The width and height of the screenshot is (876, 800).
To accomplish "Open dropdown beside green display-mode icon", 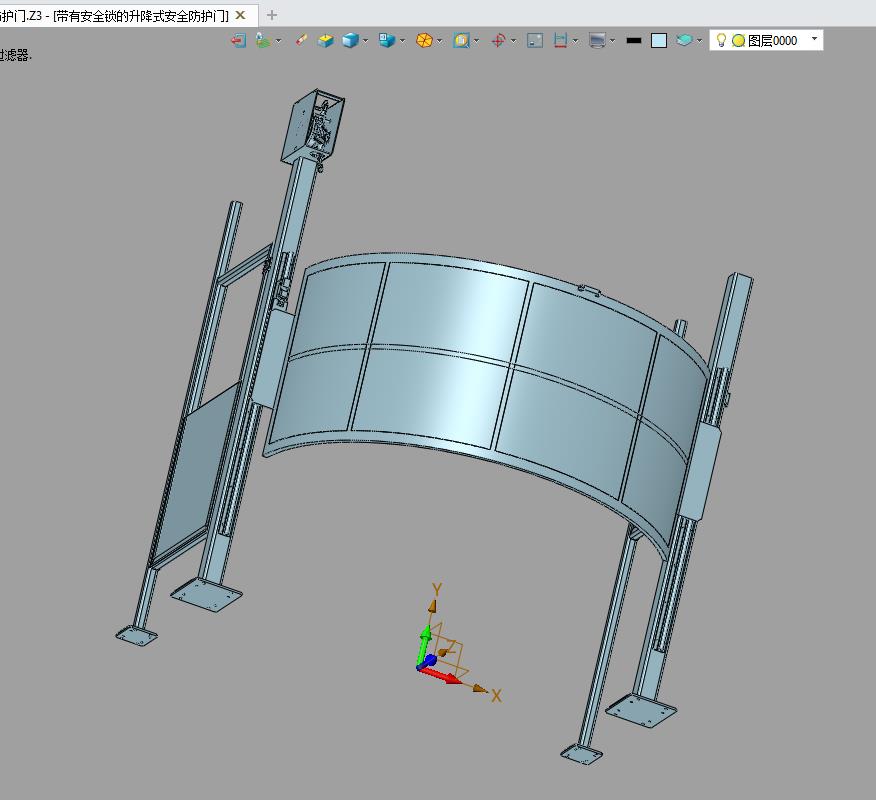I will coord(278,41).
